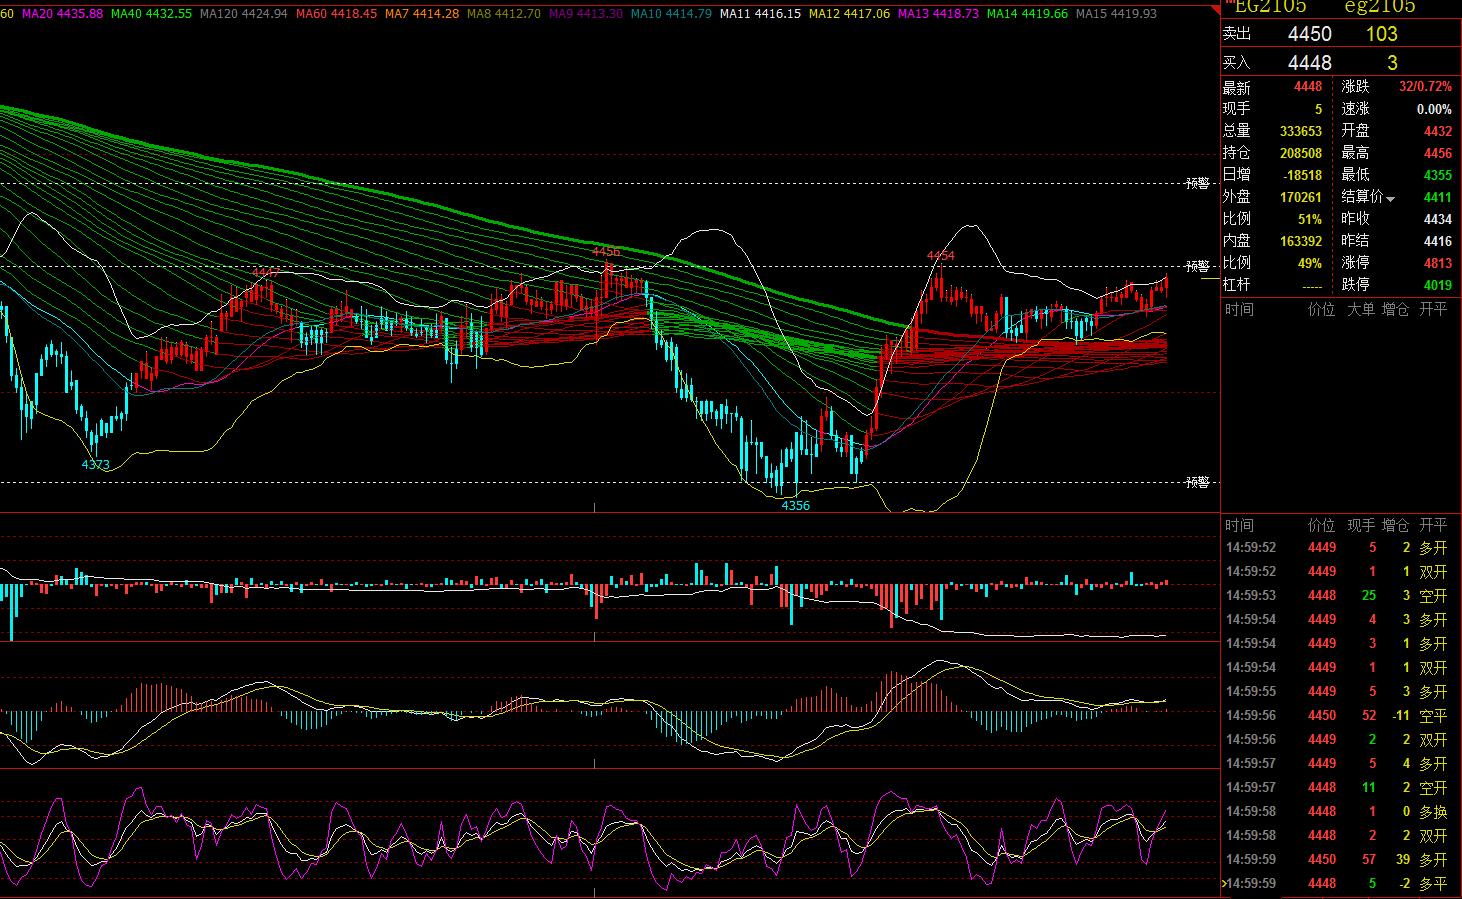Viewport: 1462px width, 899px height.
Task: Click the 预警 marker near price 4454 level
Action: tap(1197, 266)
